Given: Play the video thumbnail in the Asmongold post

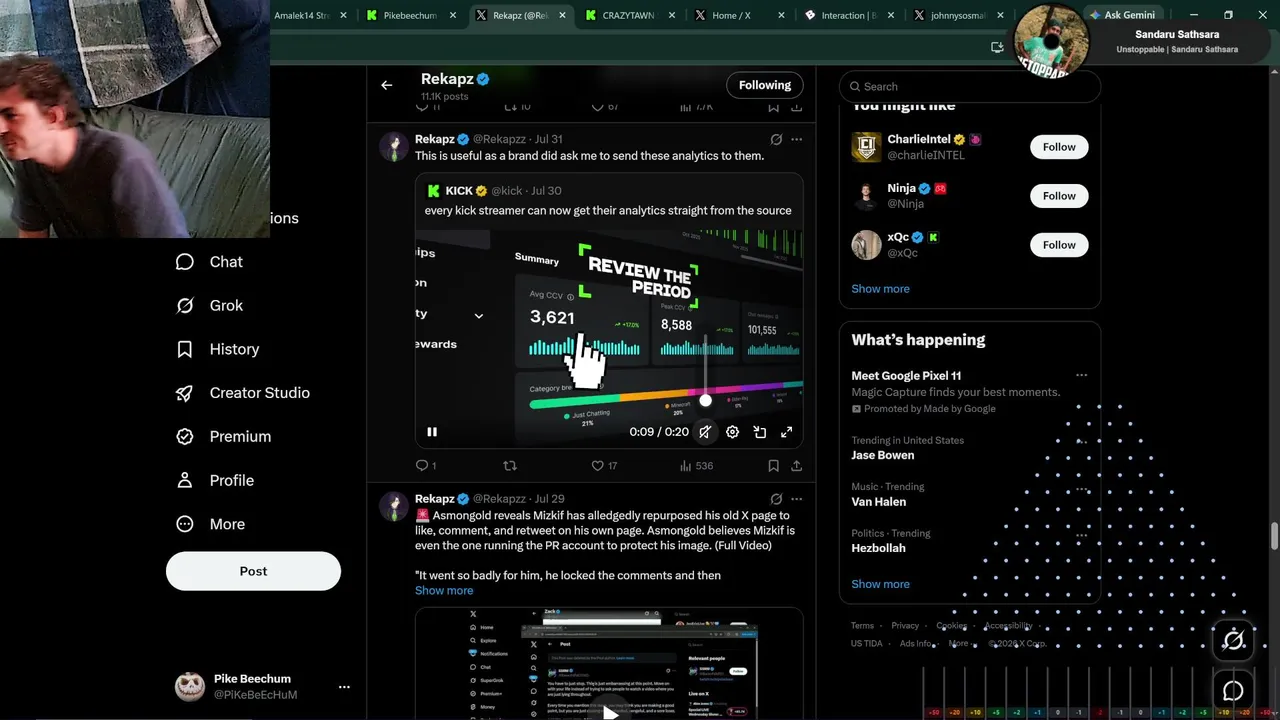Looking at the screenshot, I should 609,712.
